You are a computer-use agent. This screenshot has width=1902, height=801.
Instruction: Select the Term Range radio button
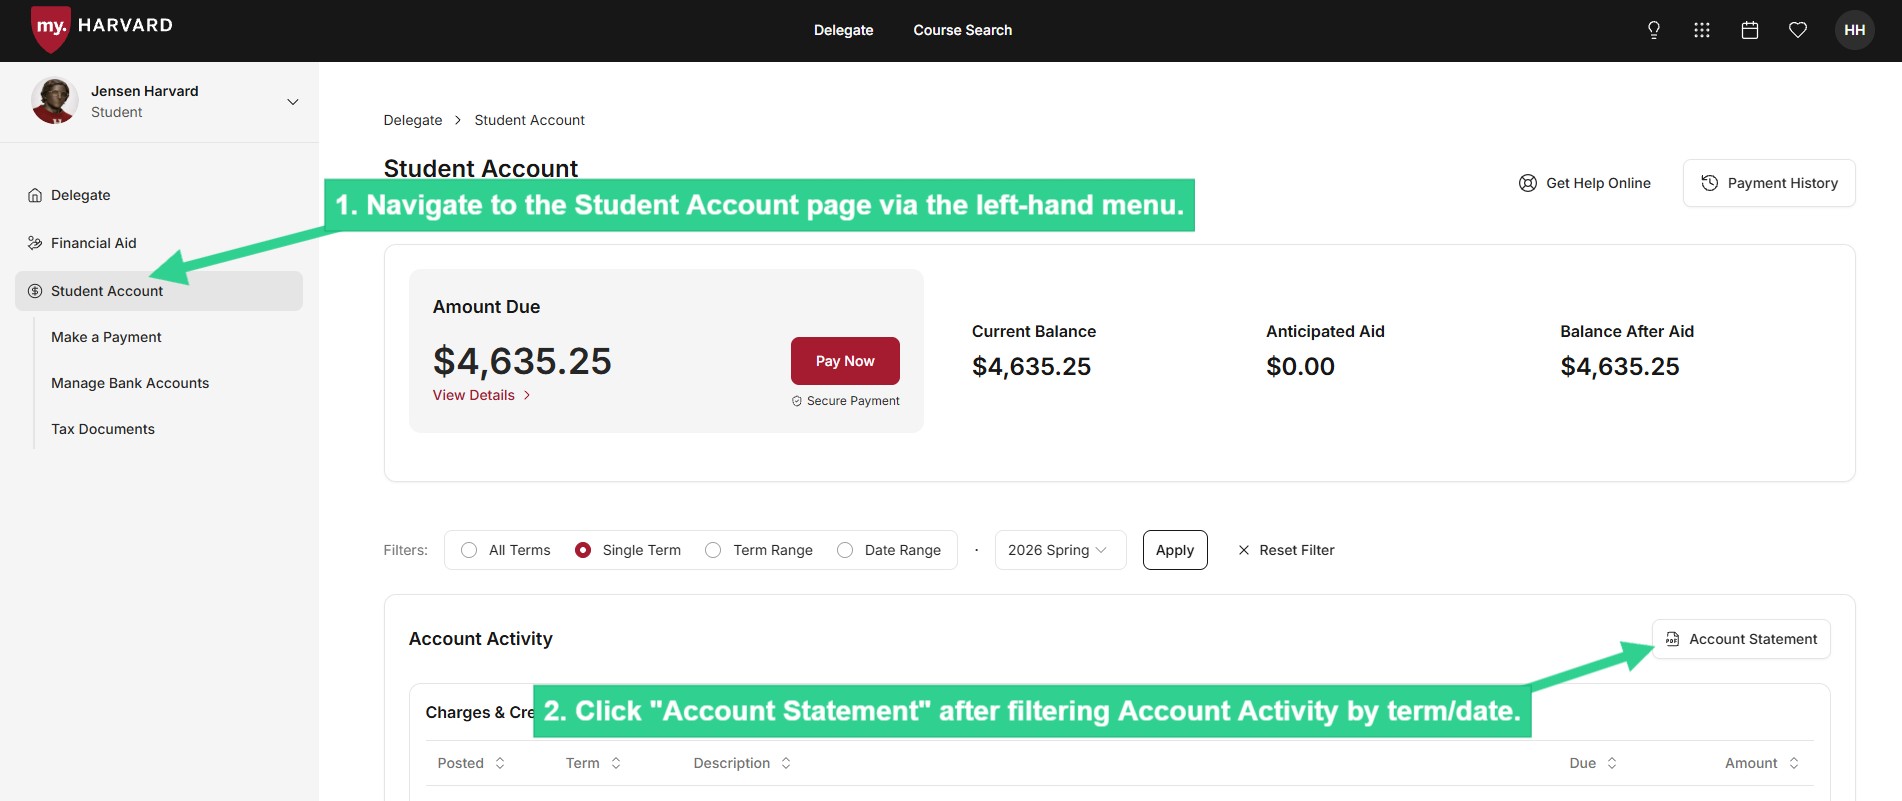pos(713,550)
